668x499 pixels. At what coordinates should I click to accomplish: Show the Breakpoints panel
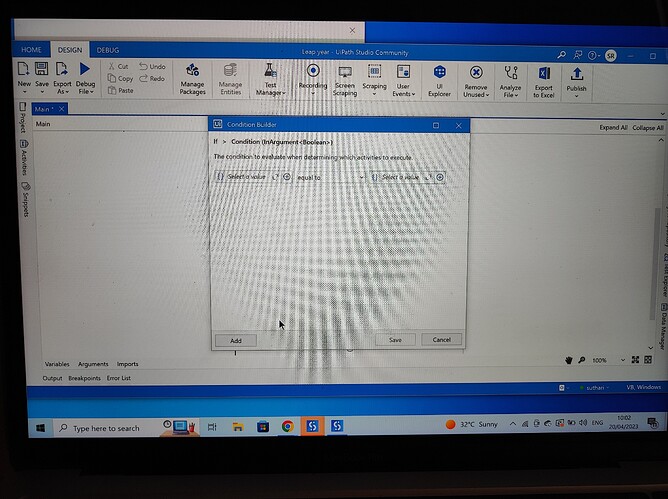coord(84,378)
